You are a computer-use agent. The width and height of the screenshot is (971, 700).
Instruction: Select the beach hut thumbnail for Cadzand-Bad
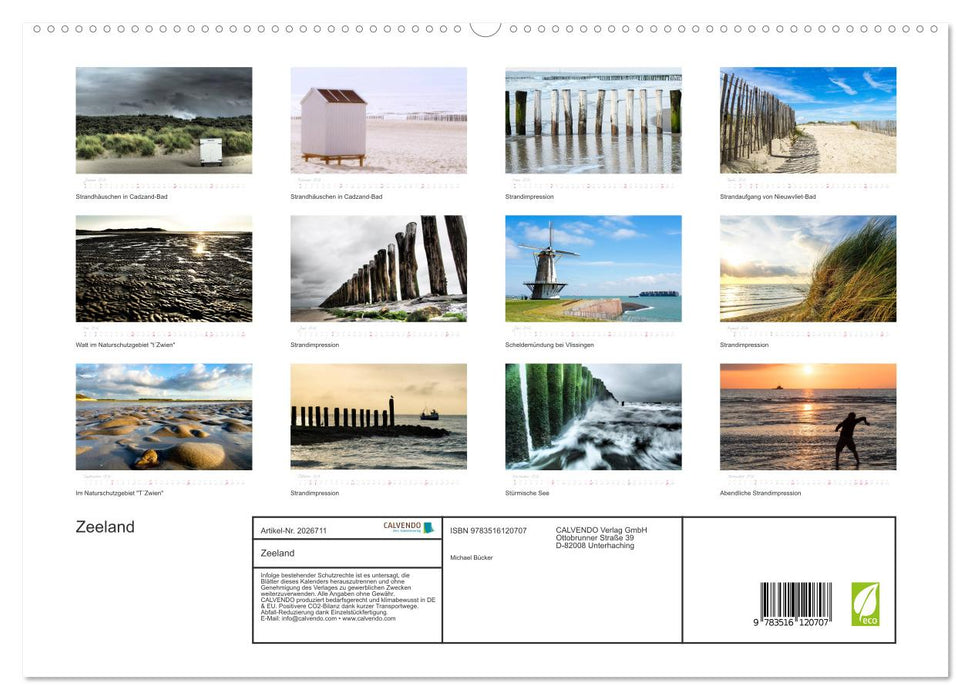point(379,119)
